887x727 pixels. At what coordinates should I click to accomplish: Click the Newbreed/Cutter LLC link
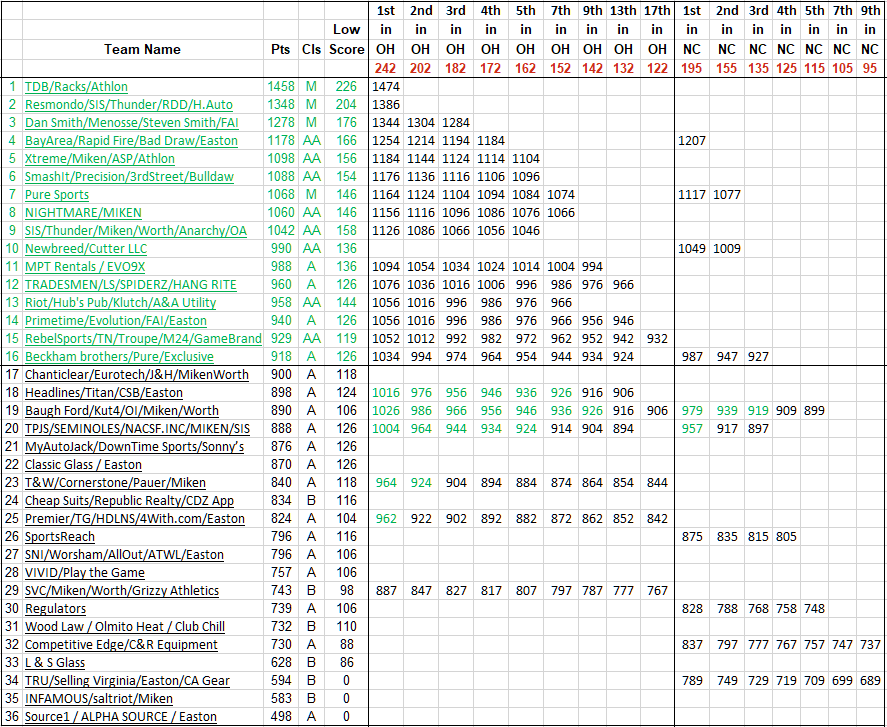pyautogui.click(x=86, y=248)
